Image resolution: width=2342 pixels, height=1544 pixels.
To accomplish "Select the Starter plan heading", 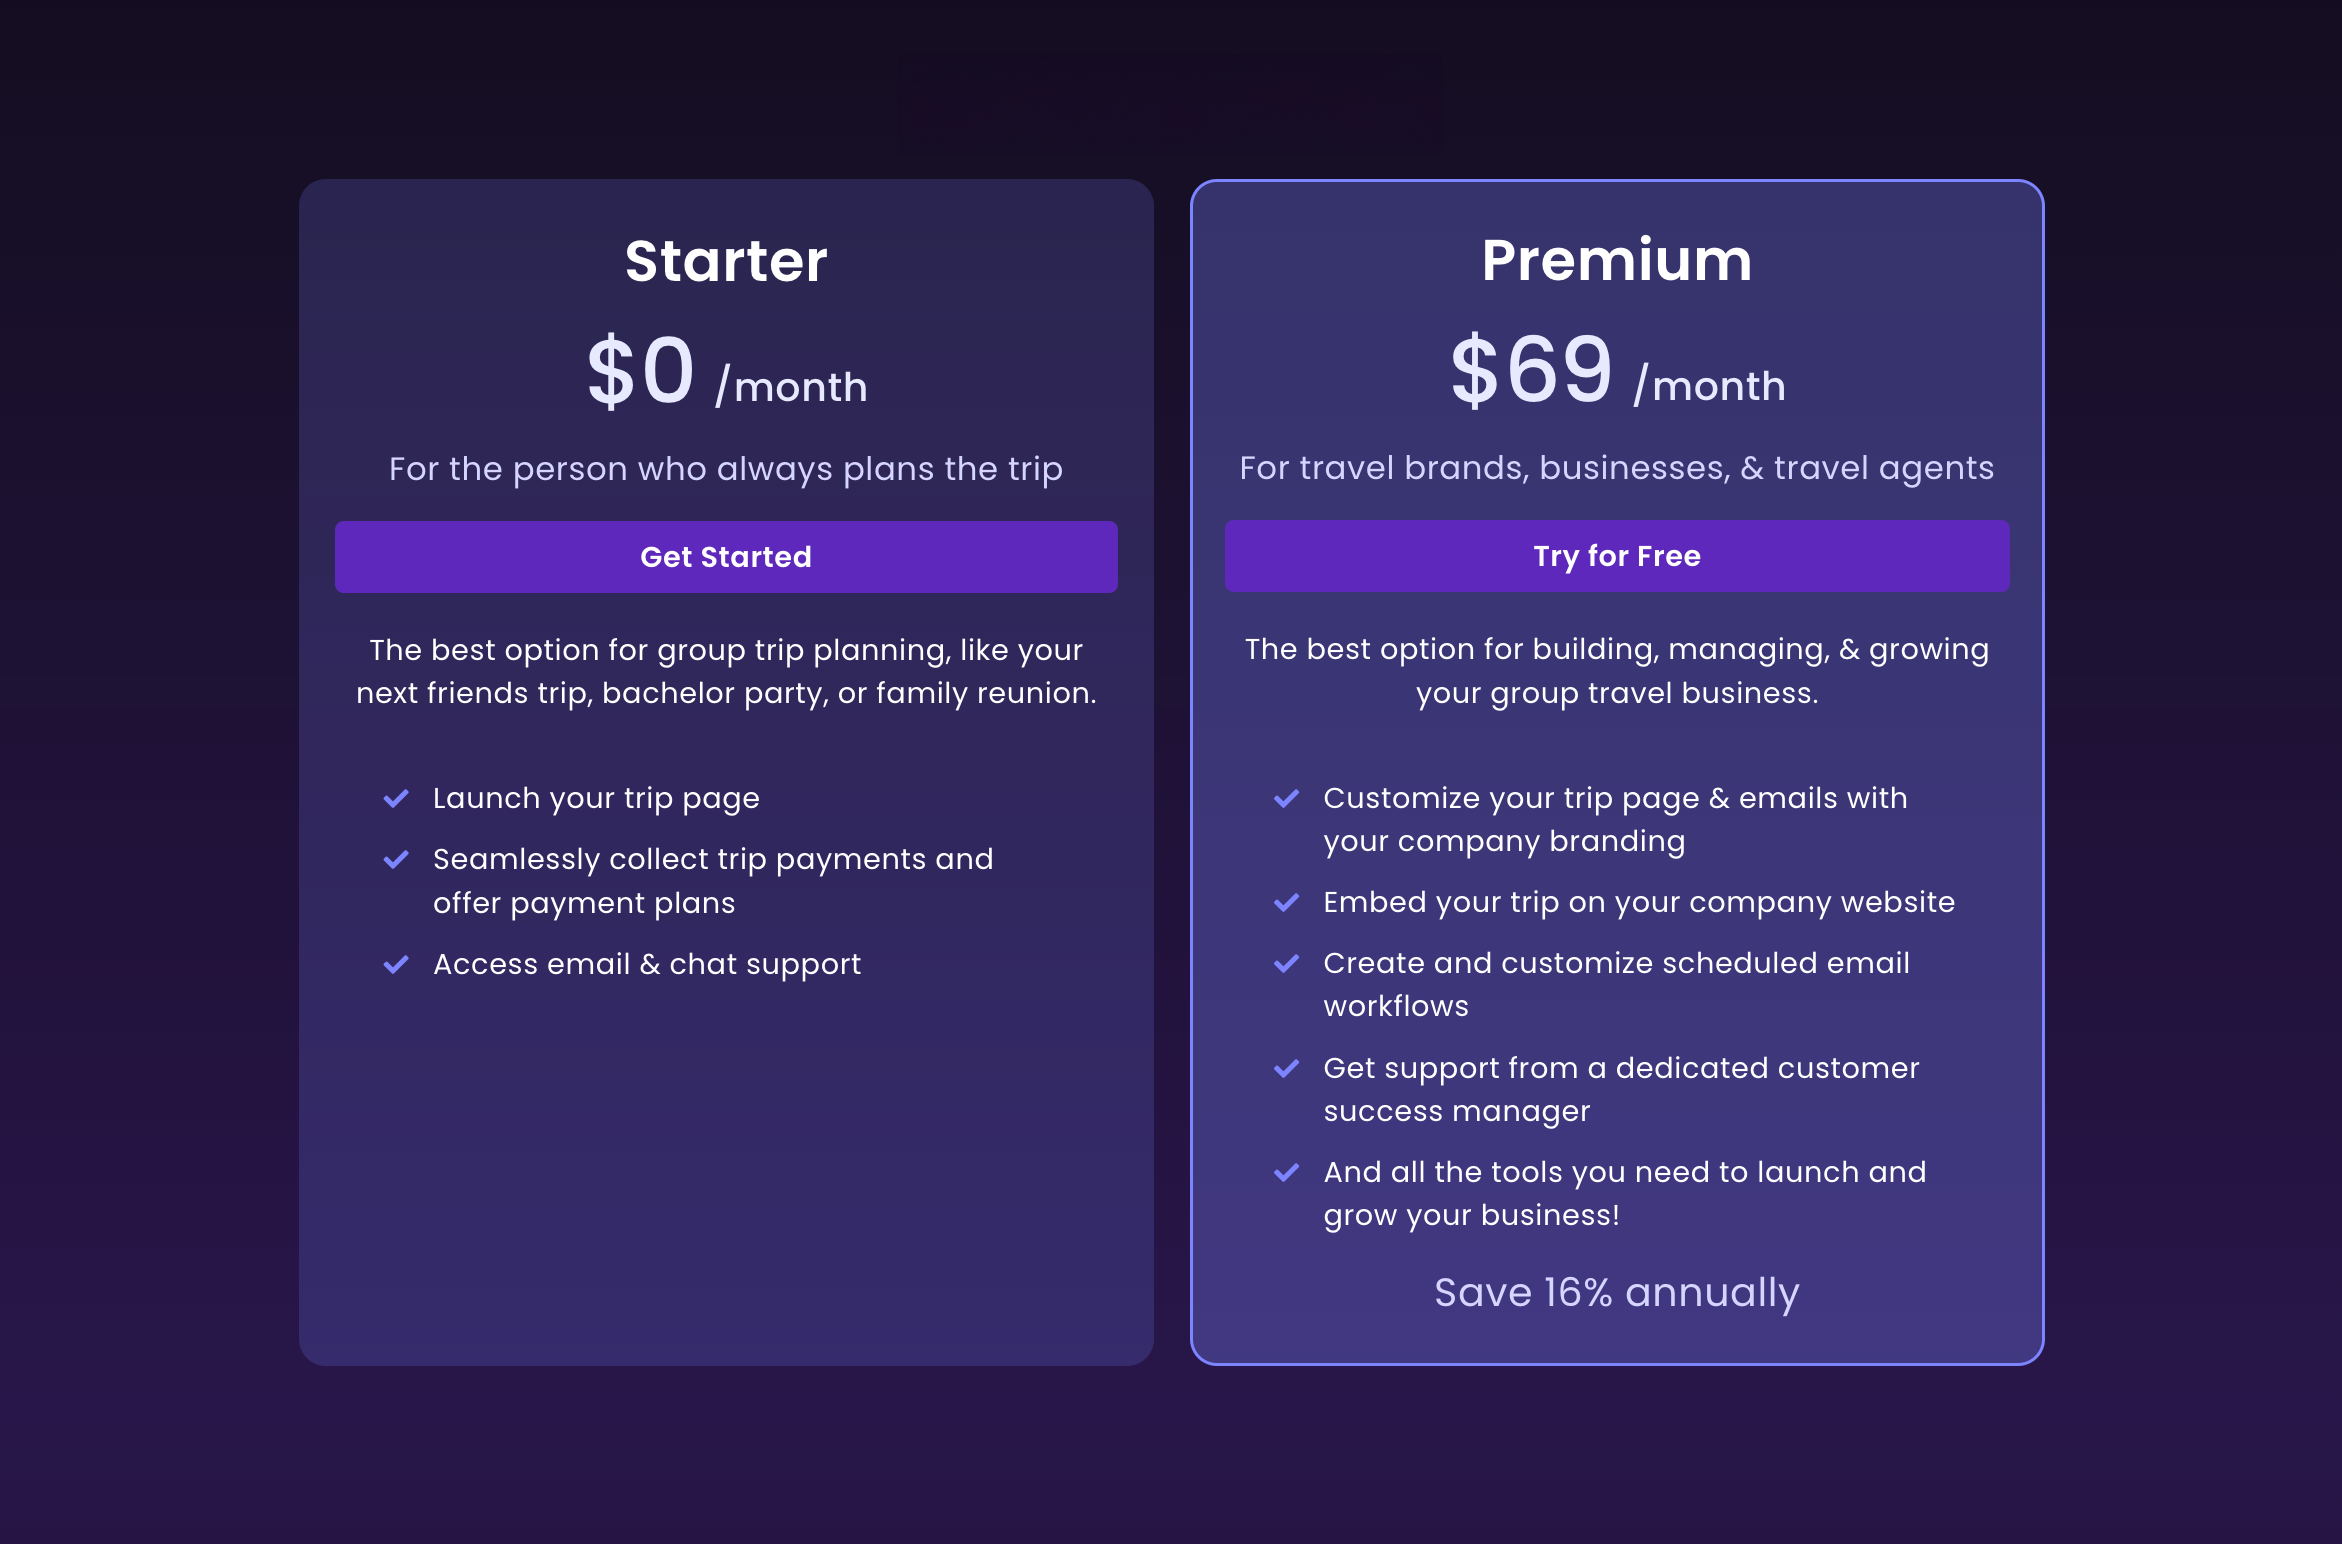I will point(726,260).
